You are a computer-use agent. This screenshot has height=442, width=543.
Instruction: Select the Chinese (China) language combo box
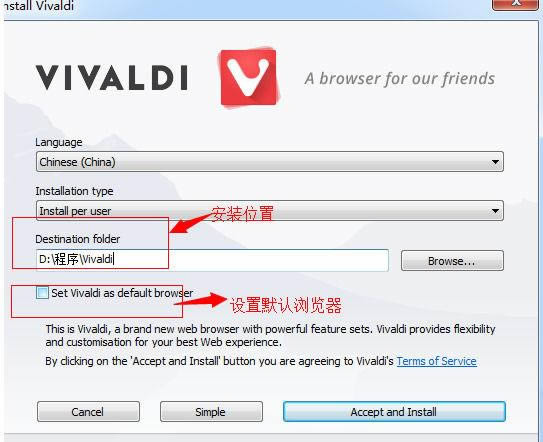(270, 162)
